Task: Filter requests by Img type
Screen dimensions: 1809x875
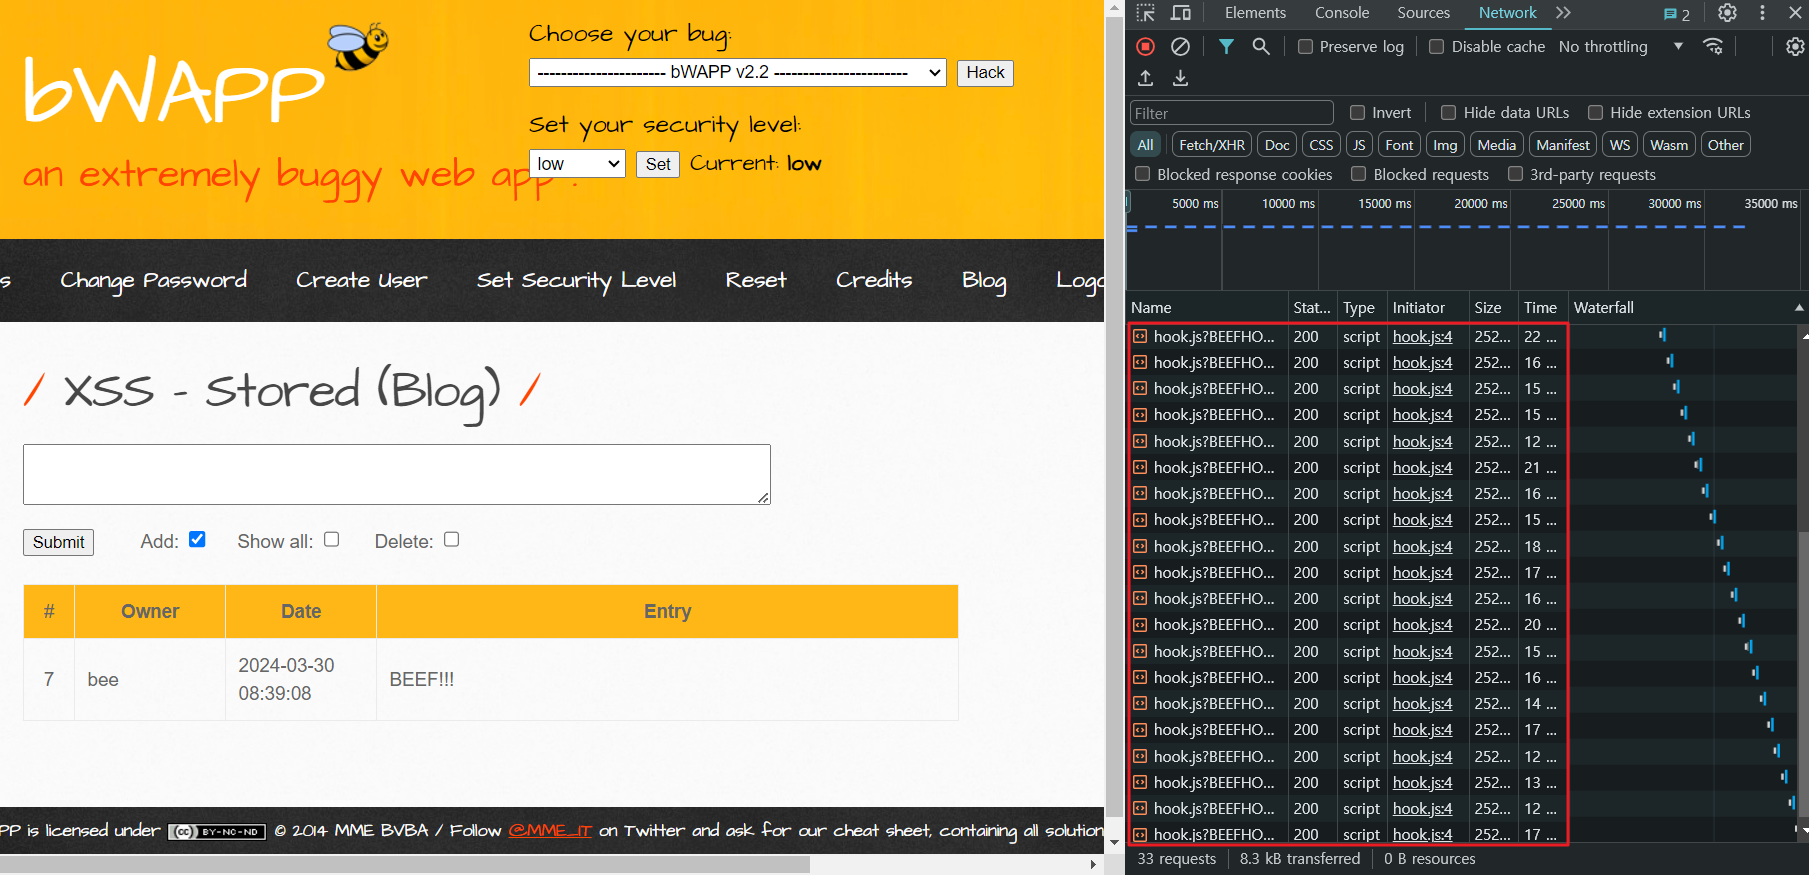Action: [1445, 145]
